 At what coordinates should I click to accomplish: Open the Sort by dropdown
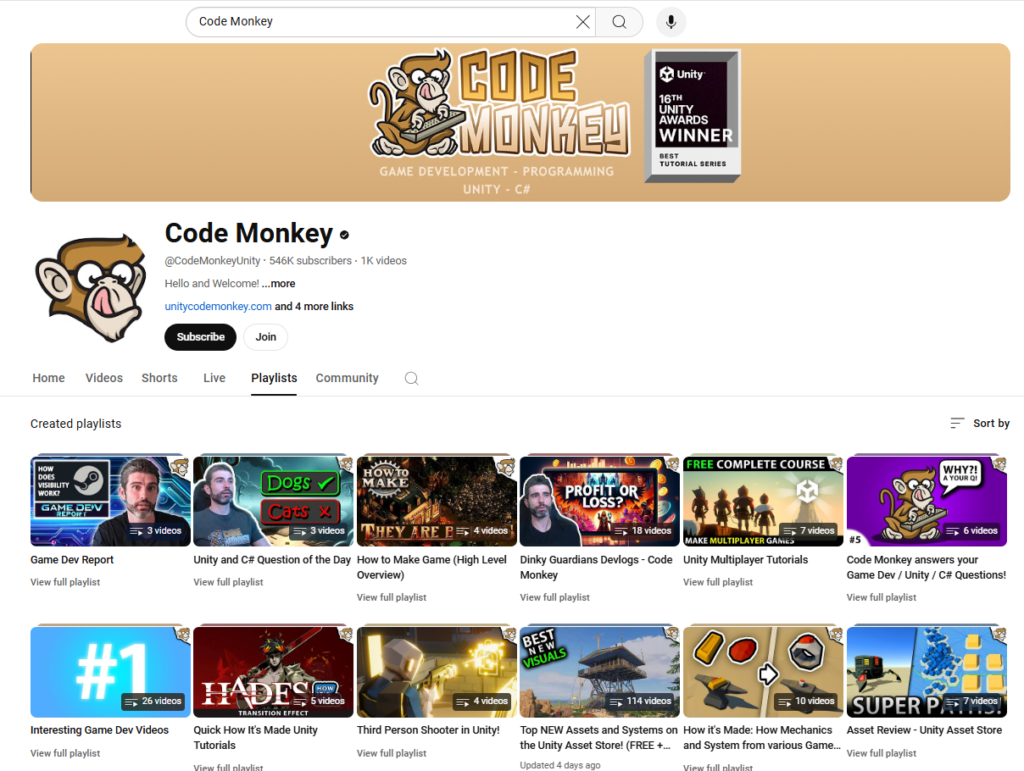click(980, 423)
